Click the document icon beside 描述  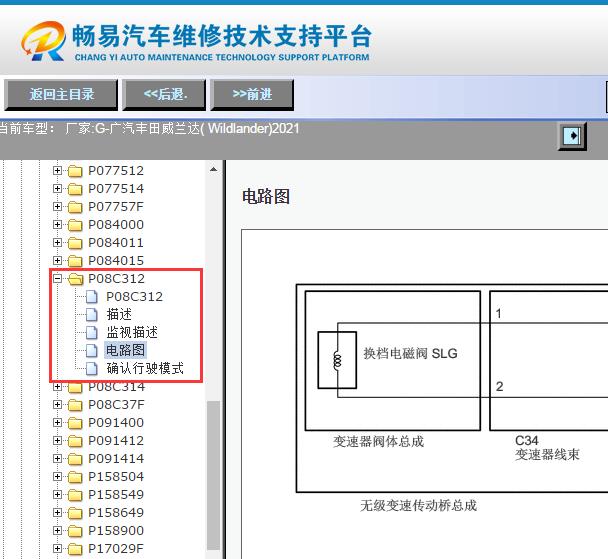(92, 314)
